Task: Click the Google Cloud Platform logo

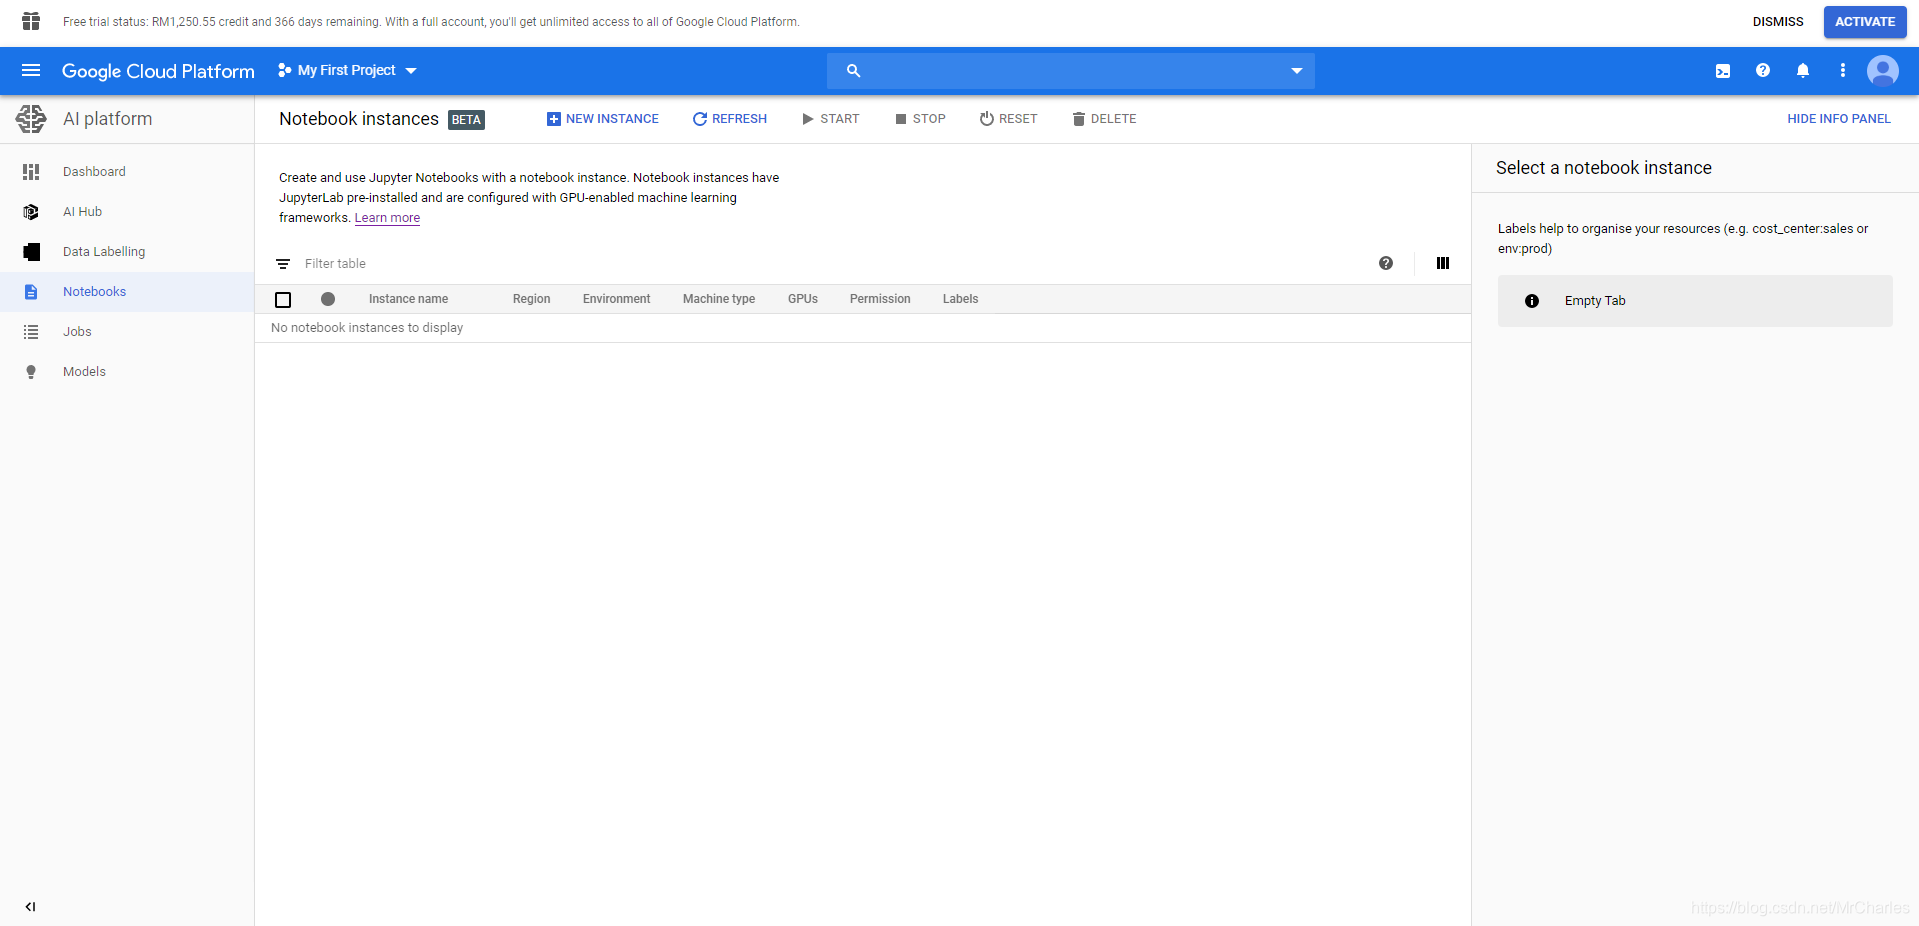Action: pos(158,71)
